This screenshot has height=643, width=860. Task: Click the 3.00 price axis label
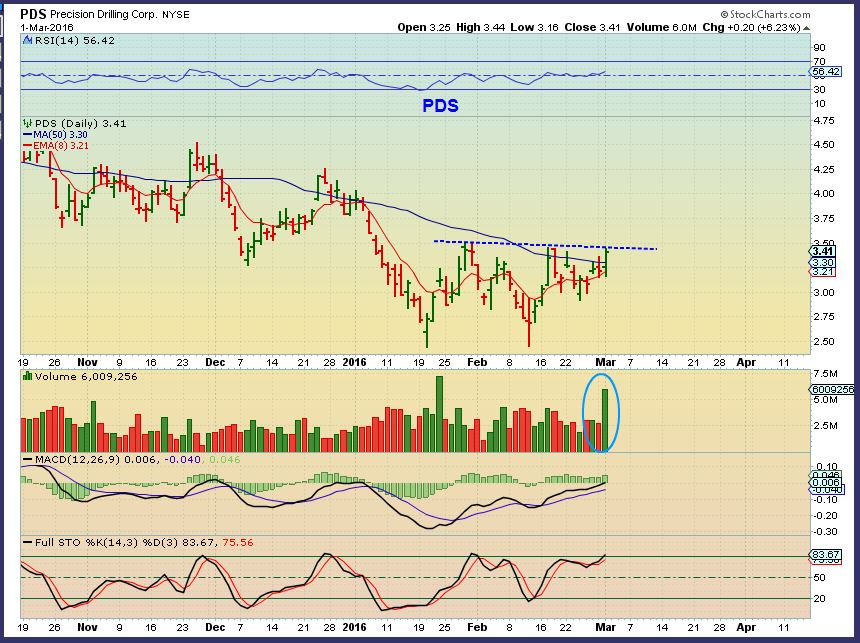pyautogui.click(x=824, y=292)
